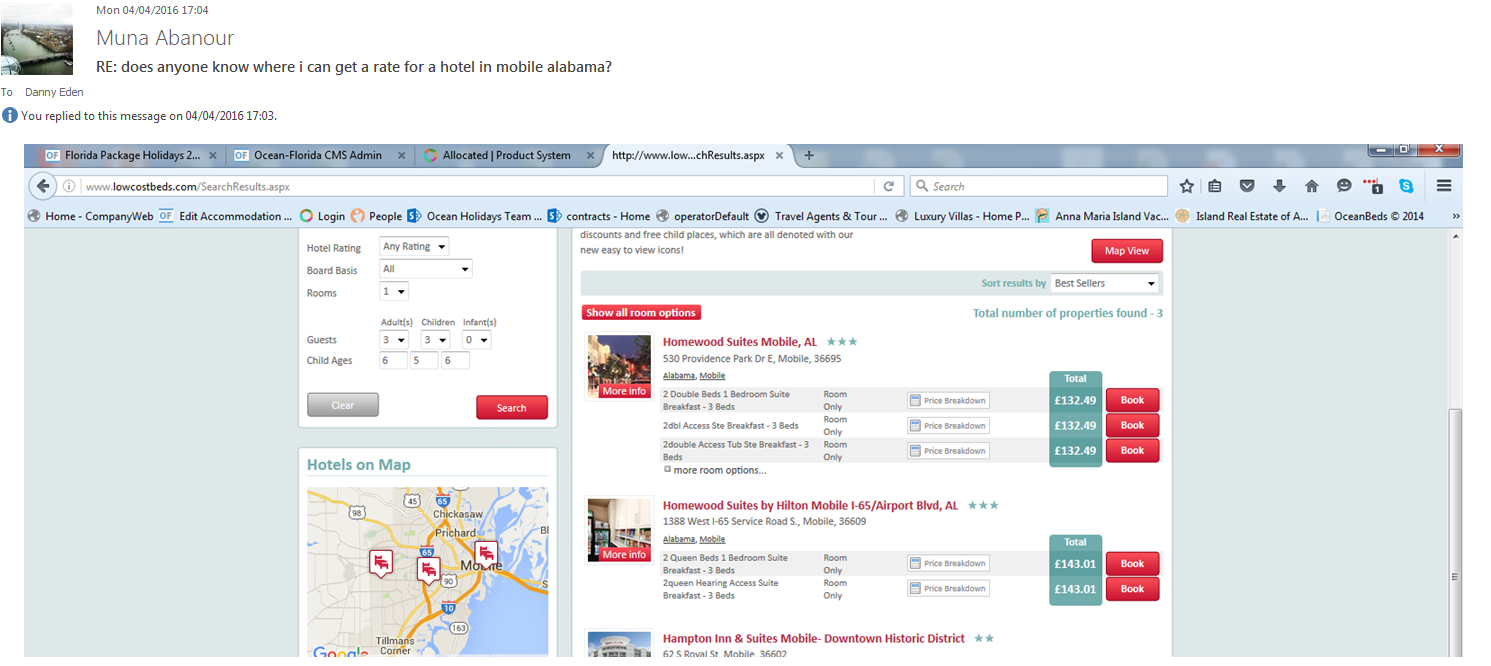This screenshot has width=1491, height=666.
Task: Click the red Search button
Action: tap(512, 407)
